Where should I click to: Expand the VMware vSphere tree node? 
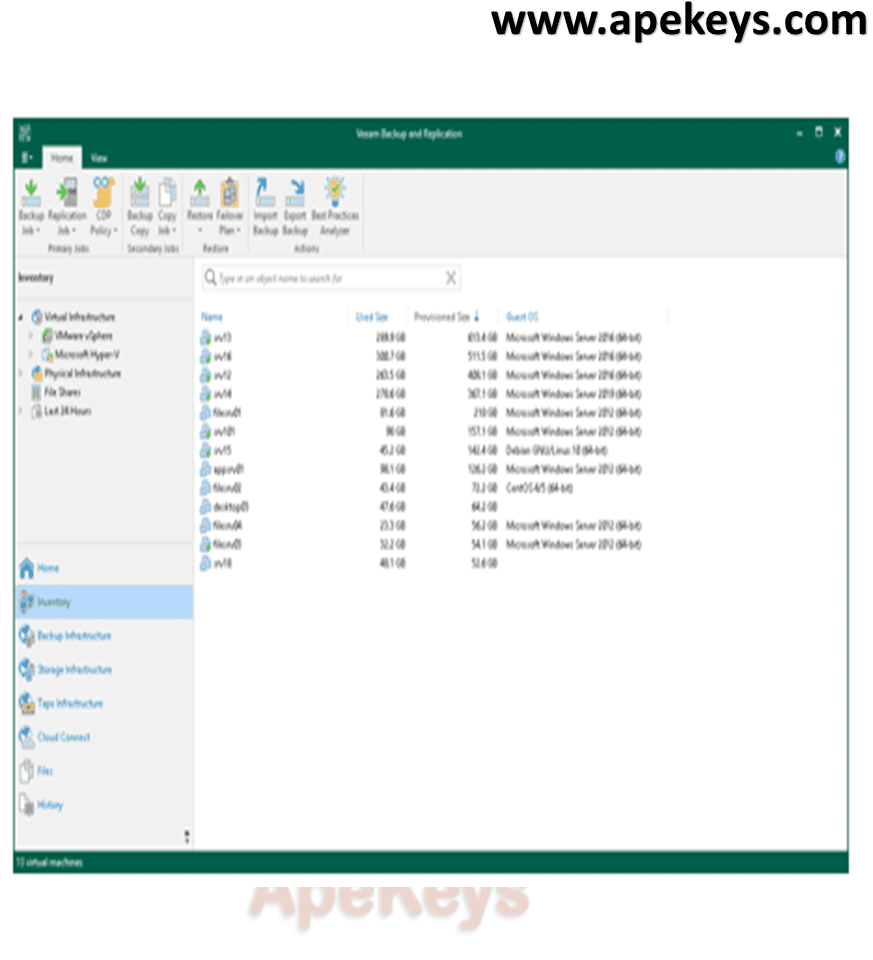(x=31, y=336)
